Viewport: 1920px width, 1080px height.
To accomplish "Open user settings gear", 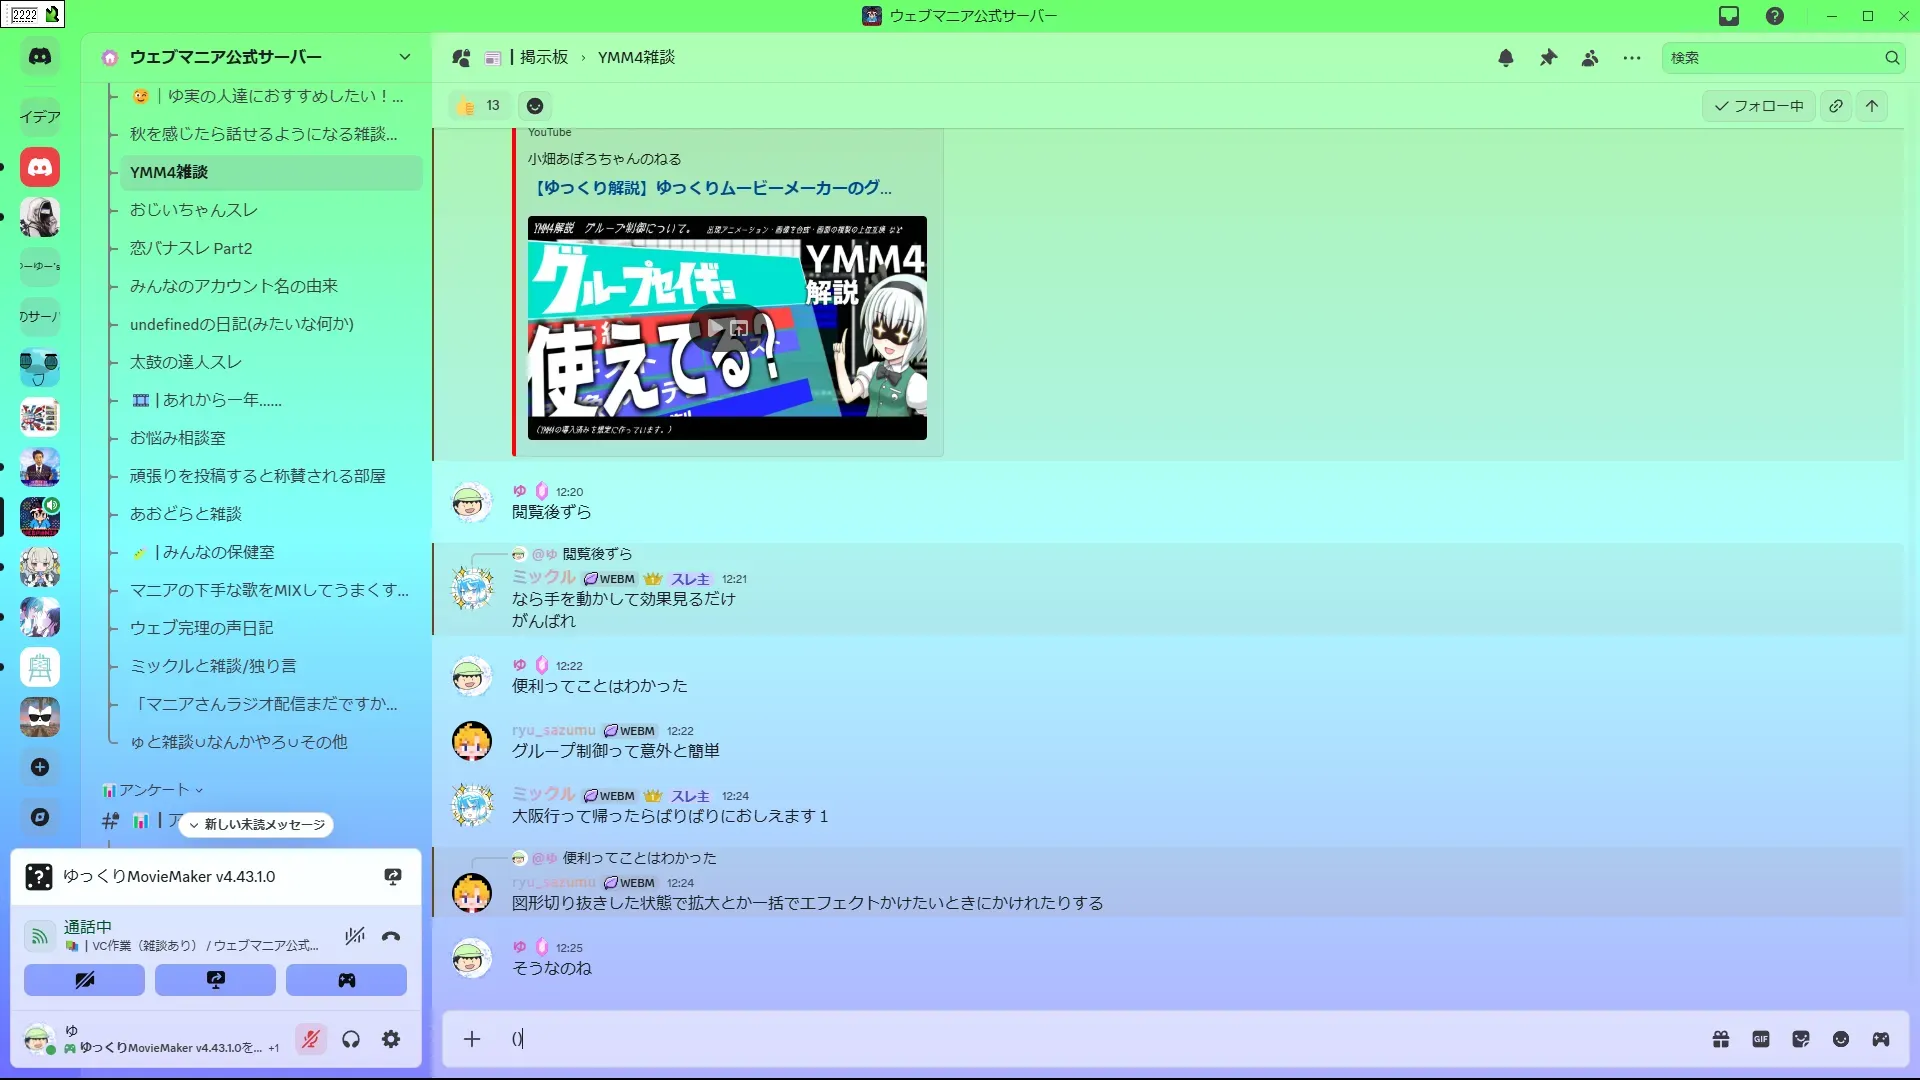I will pos(391,1039).
